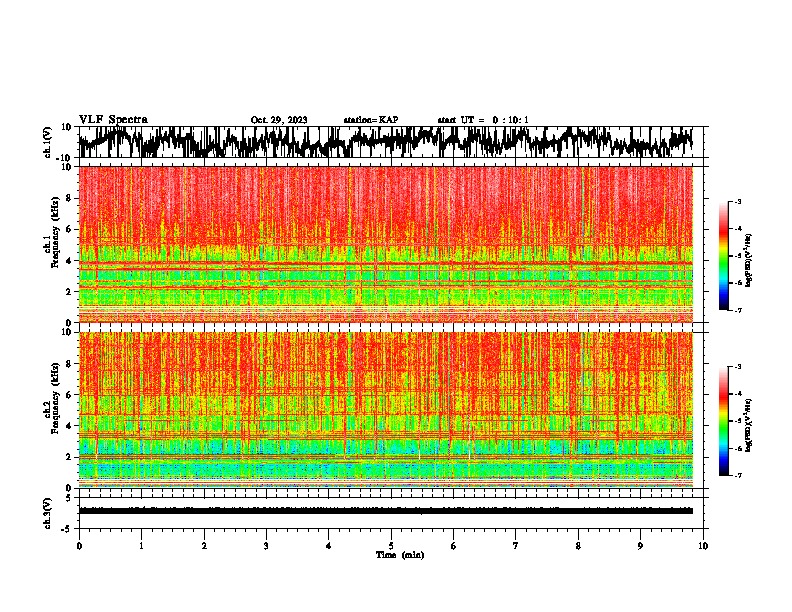Click the ch.2 'Frequency (kHz)' axis label

(x=56, y=398)
